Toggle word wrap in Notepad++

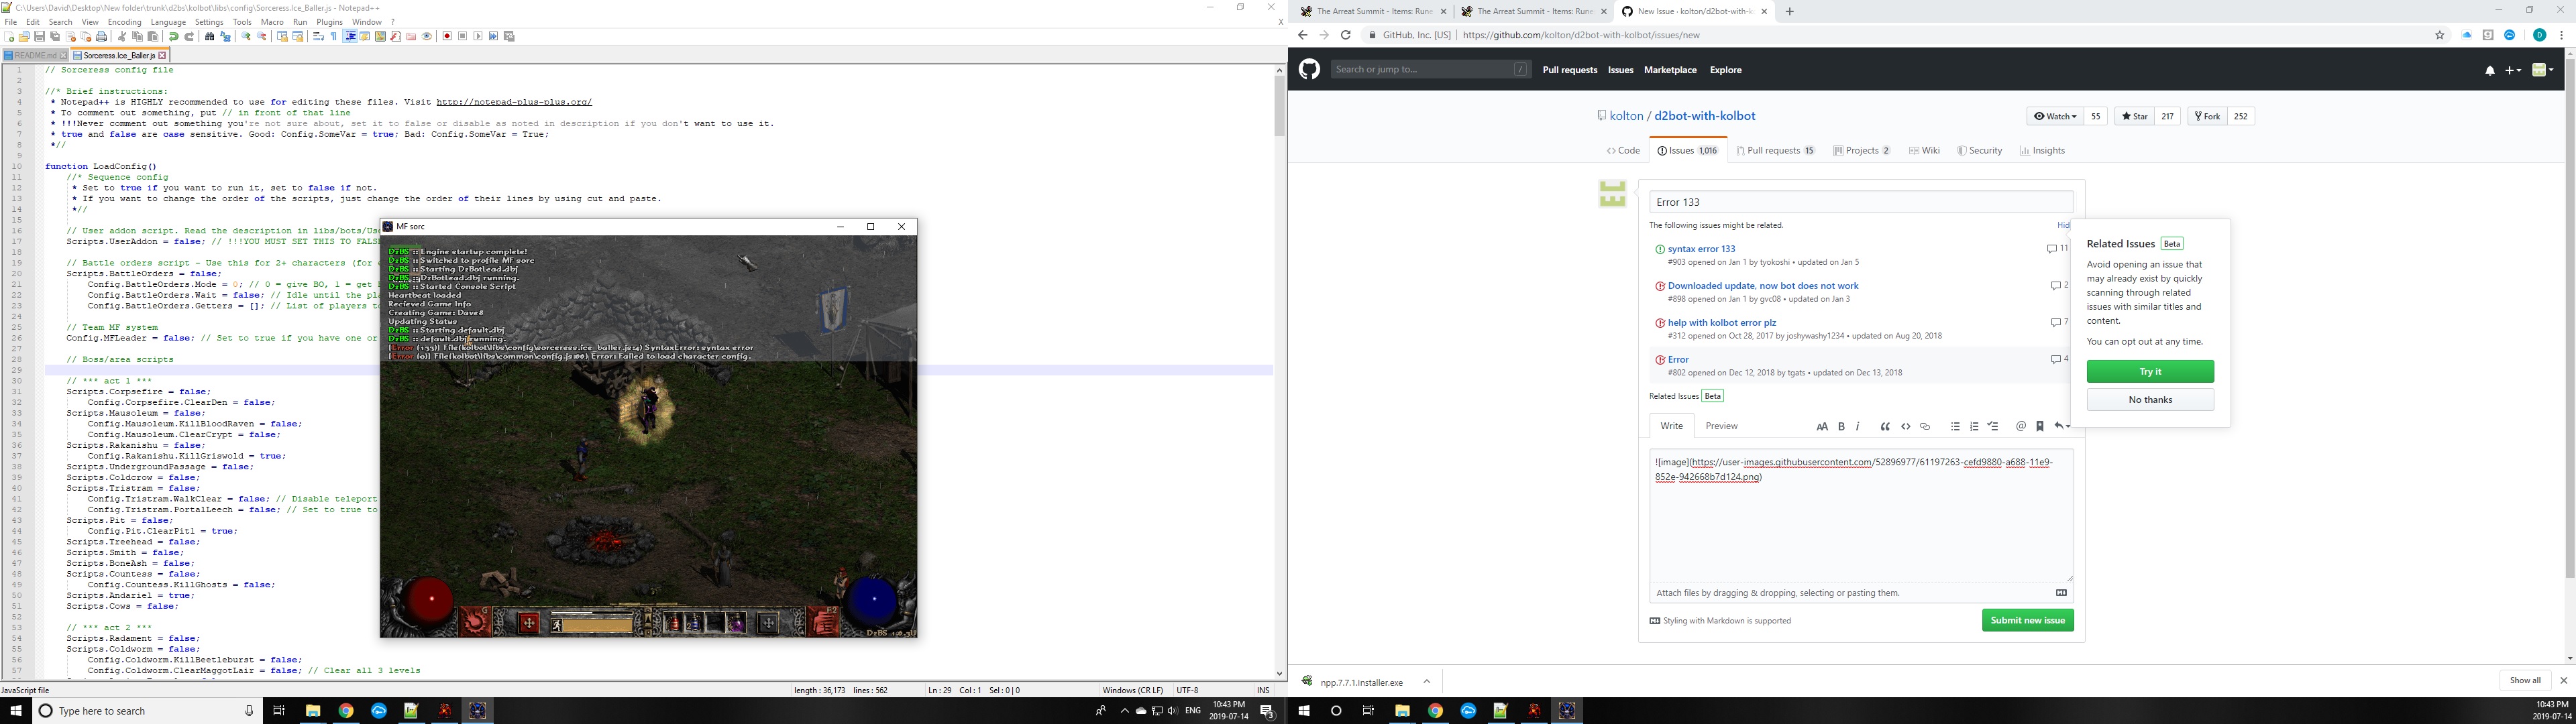[319, 36]
